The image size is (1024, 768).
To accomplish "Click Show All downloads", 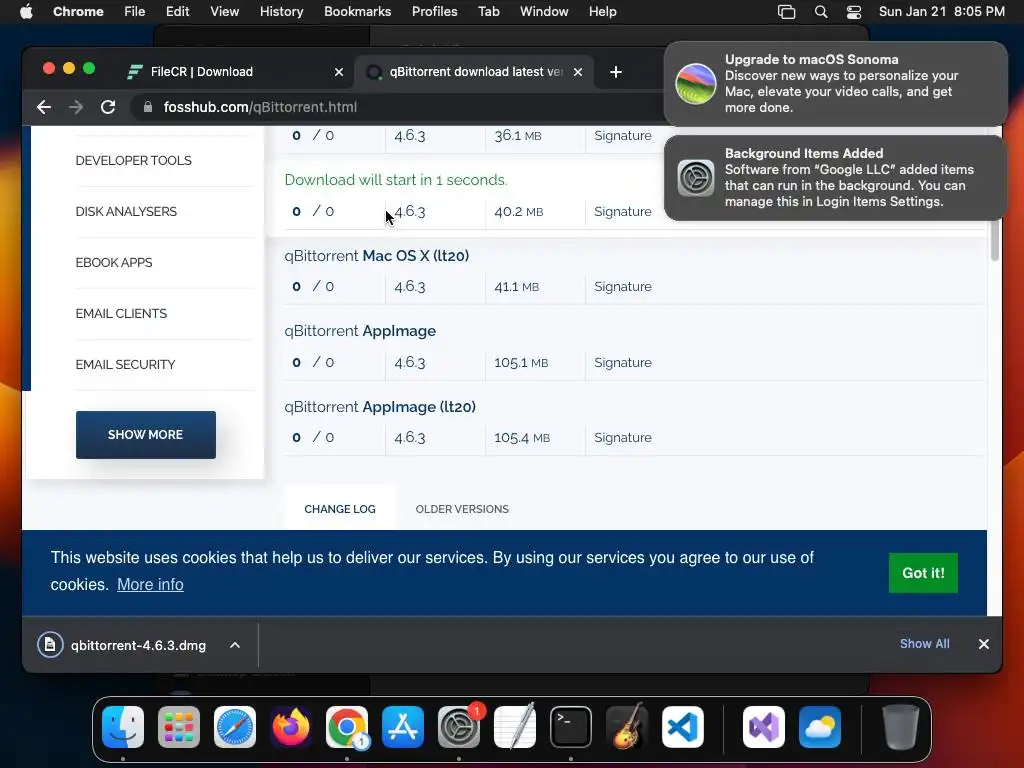I will pos(924,644).
